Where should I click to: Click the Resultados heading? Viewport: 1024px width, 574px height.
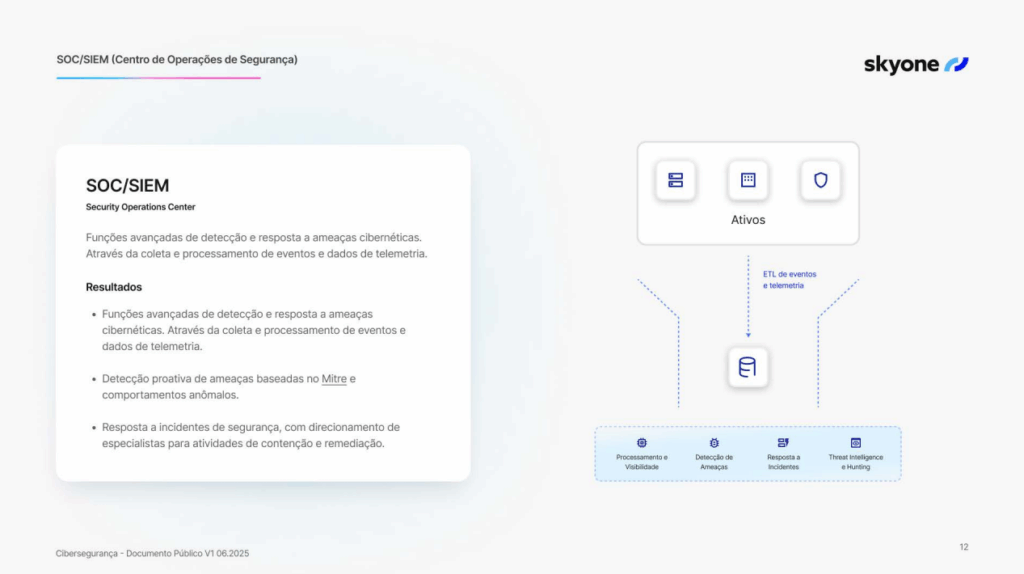114,287
